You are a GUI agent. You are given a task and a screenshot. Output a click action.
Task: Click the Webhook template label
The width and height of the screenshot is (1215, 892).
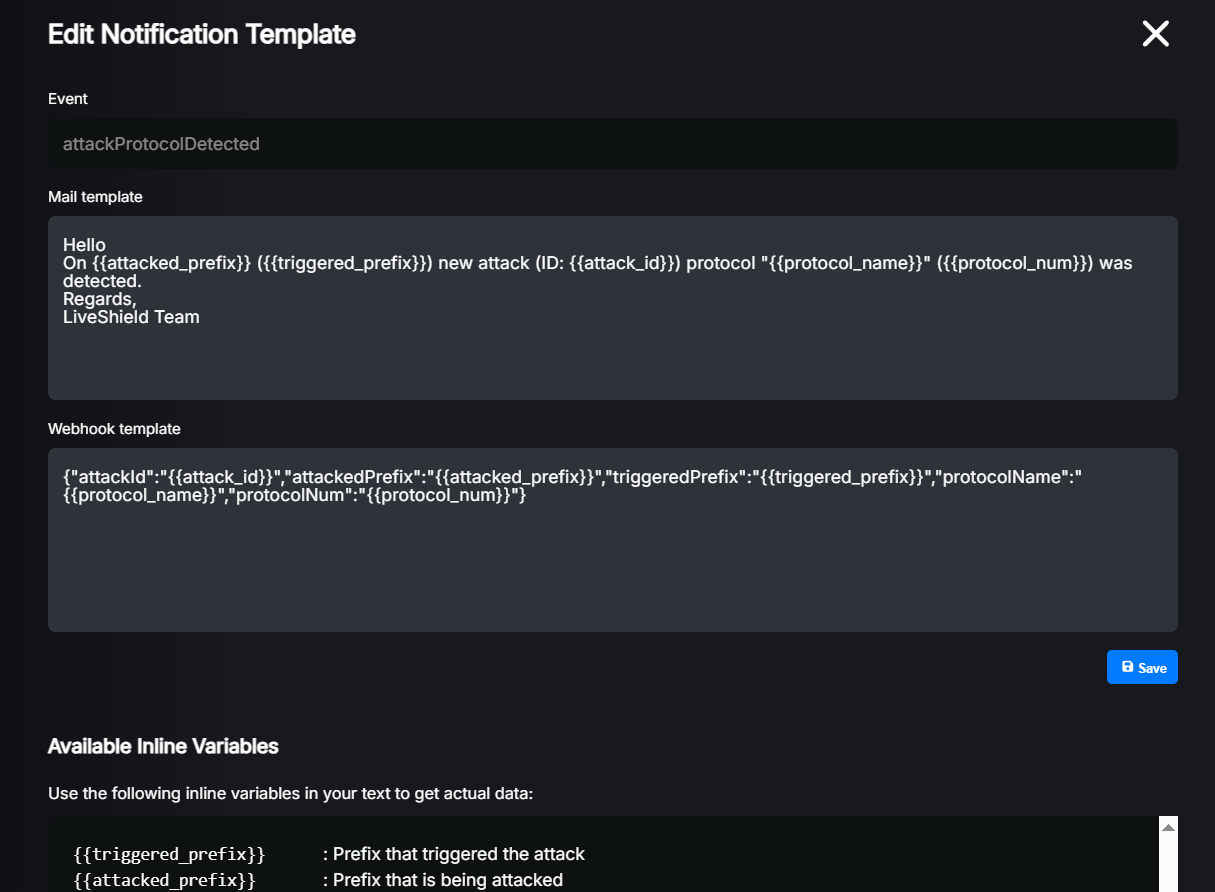[x=114, y=428]
